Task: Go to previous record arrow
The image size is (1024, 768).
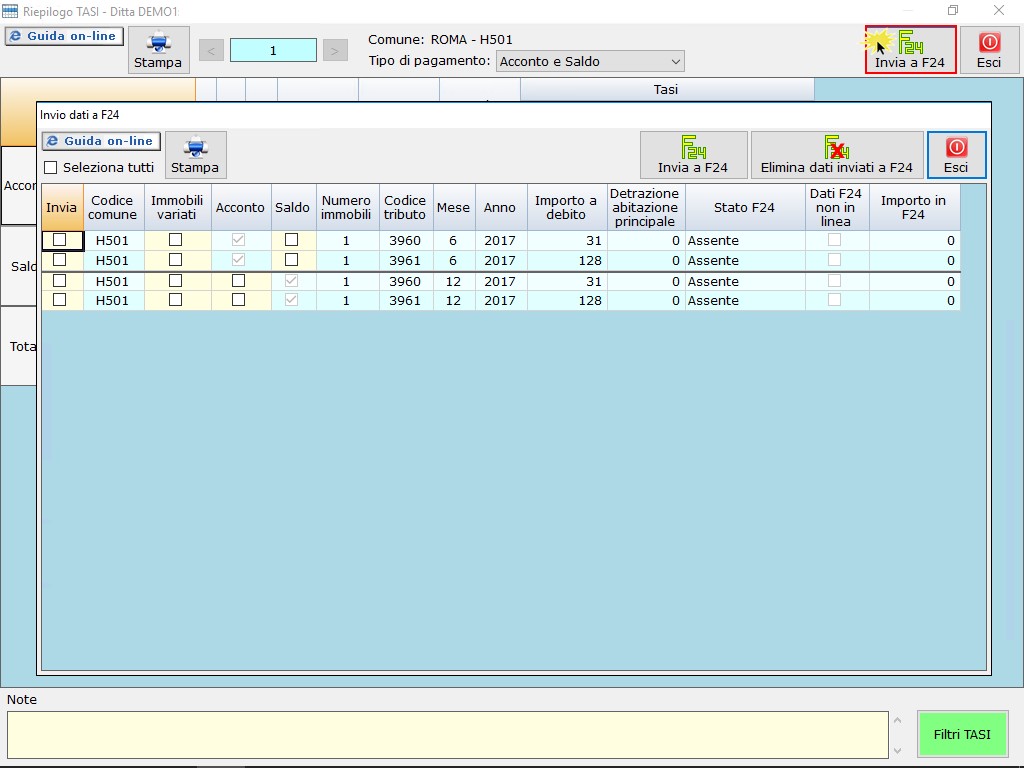Action: [x=211, y=50]
